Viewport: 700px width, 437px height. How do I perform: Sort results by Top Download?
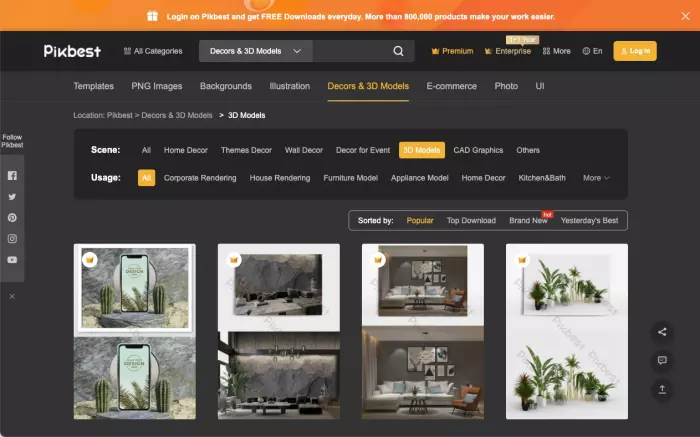(471, 221)
